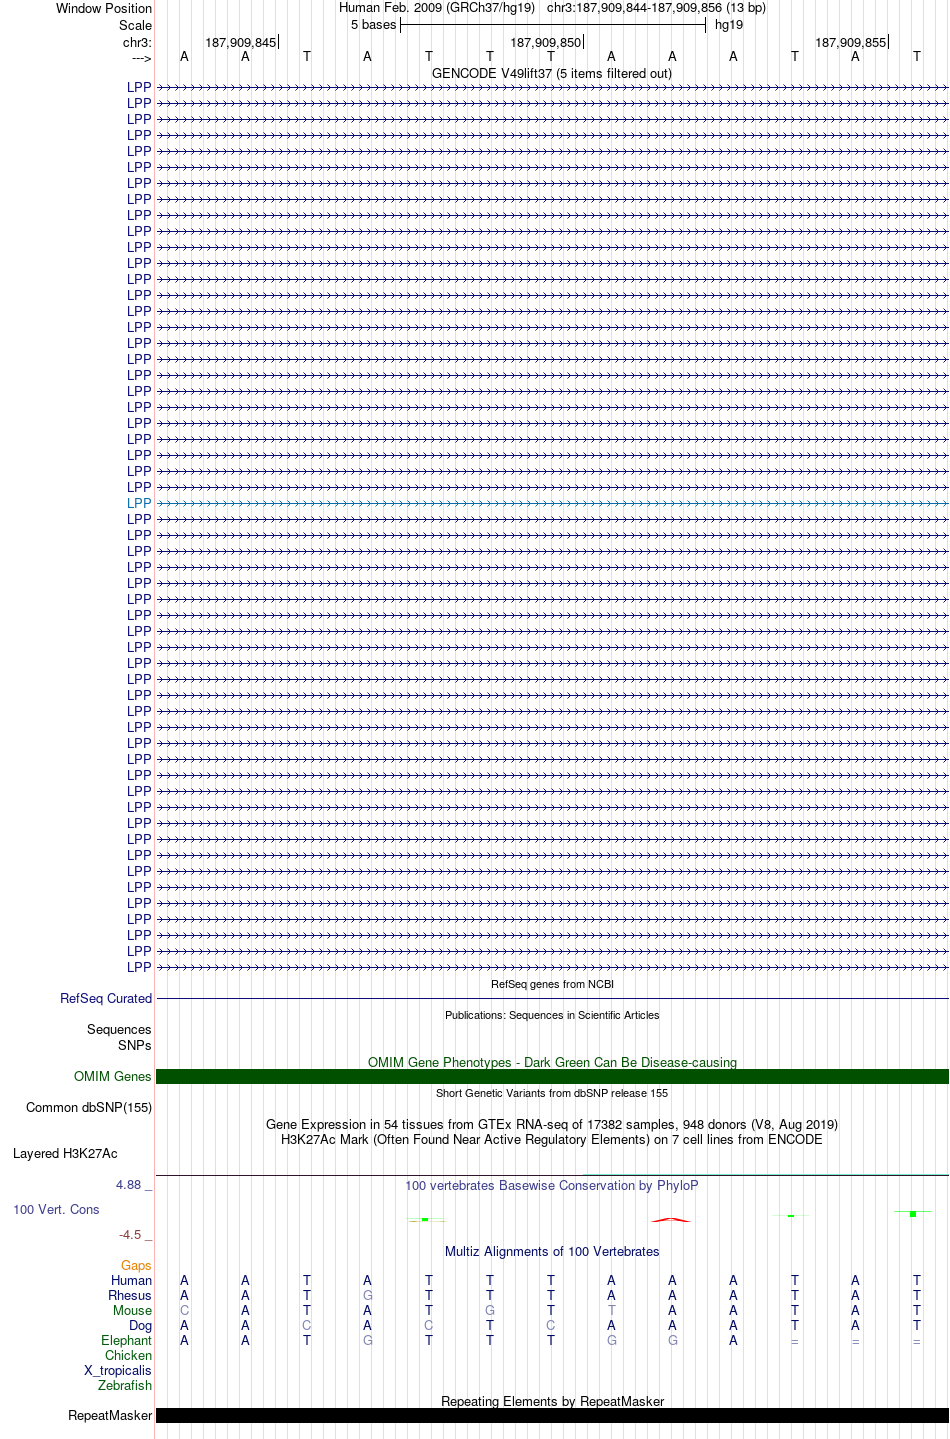This screenshot has height=1439, width=950.
Task: Open Multiz Alignments of 100 Vertebrates title
Action: pos(552,1251)
